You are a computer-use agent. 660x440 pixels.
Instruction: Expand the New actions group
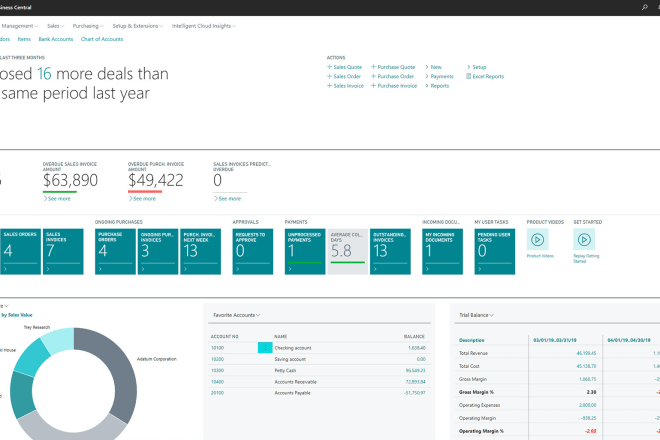point(433,67)
